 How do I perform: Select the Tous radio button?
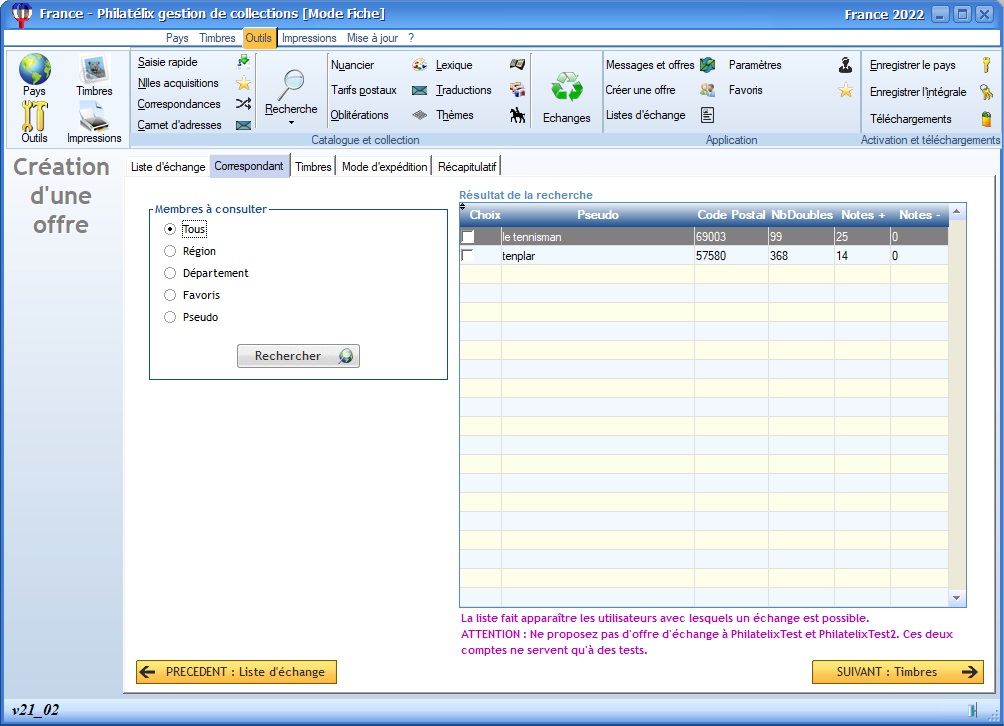point(170,229)
